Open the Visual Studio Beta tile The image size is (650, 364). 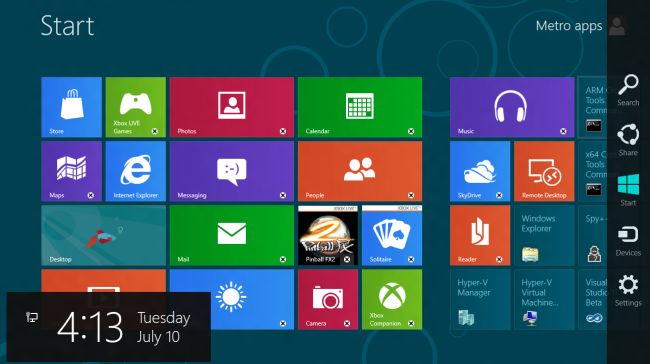click(593, 299)
